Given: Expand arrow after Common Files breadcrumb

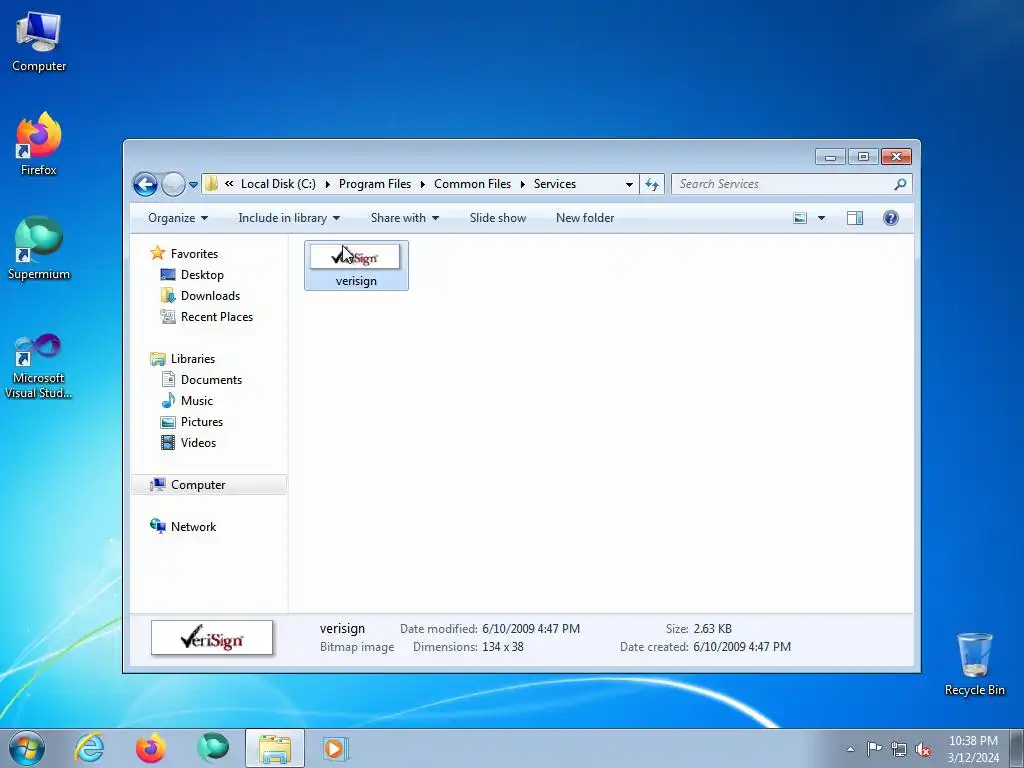Looking at the screenshot, I should pyautogui.click(x=522, y=184).
